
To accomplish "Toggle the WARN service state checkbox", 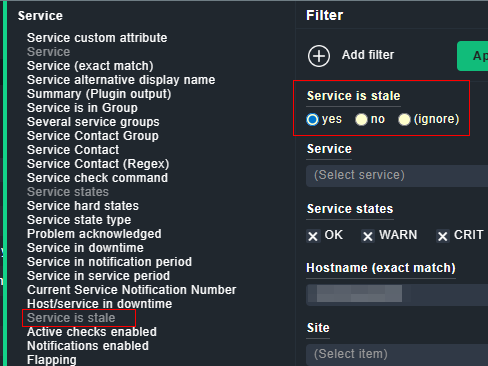I will (x=368, y=236).
